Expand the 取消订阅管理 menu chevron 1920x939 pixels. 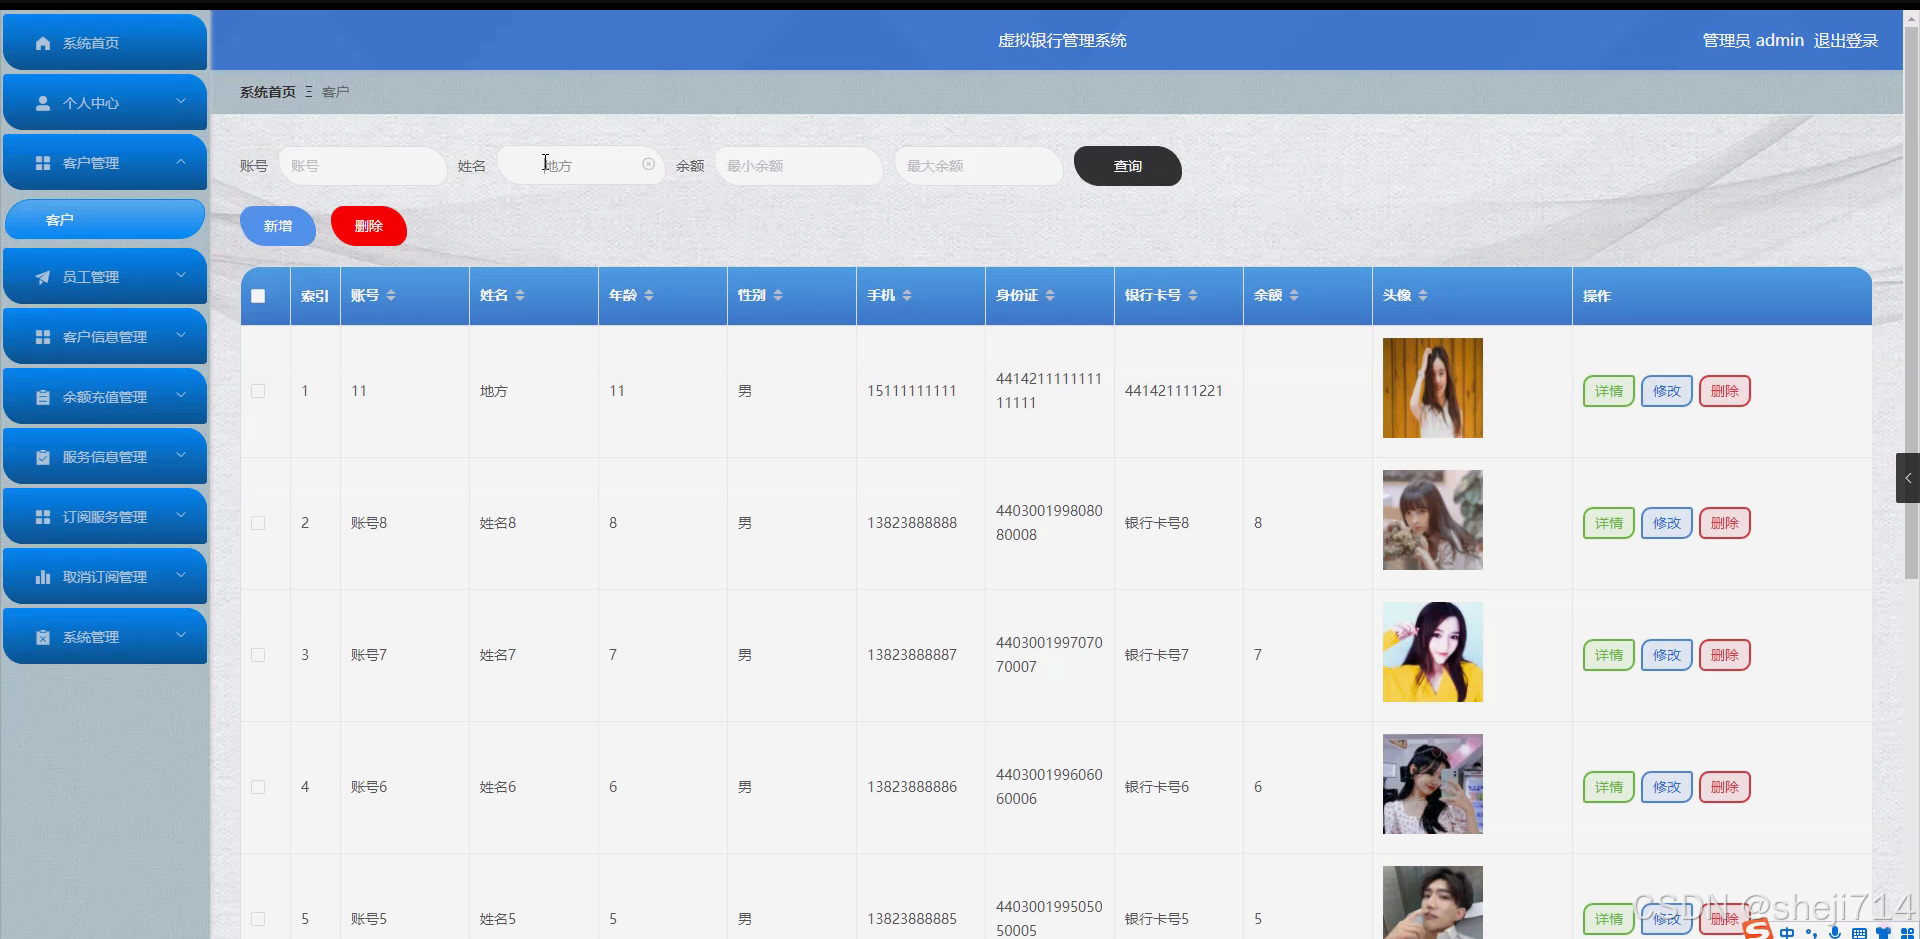(x=181, y=575)
